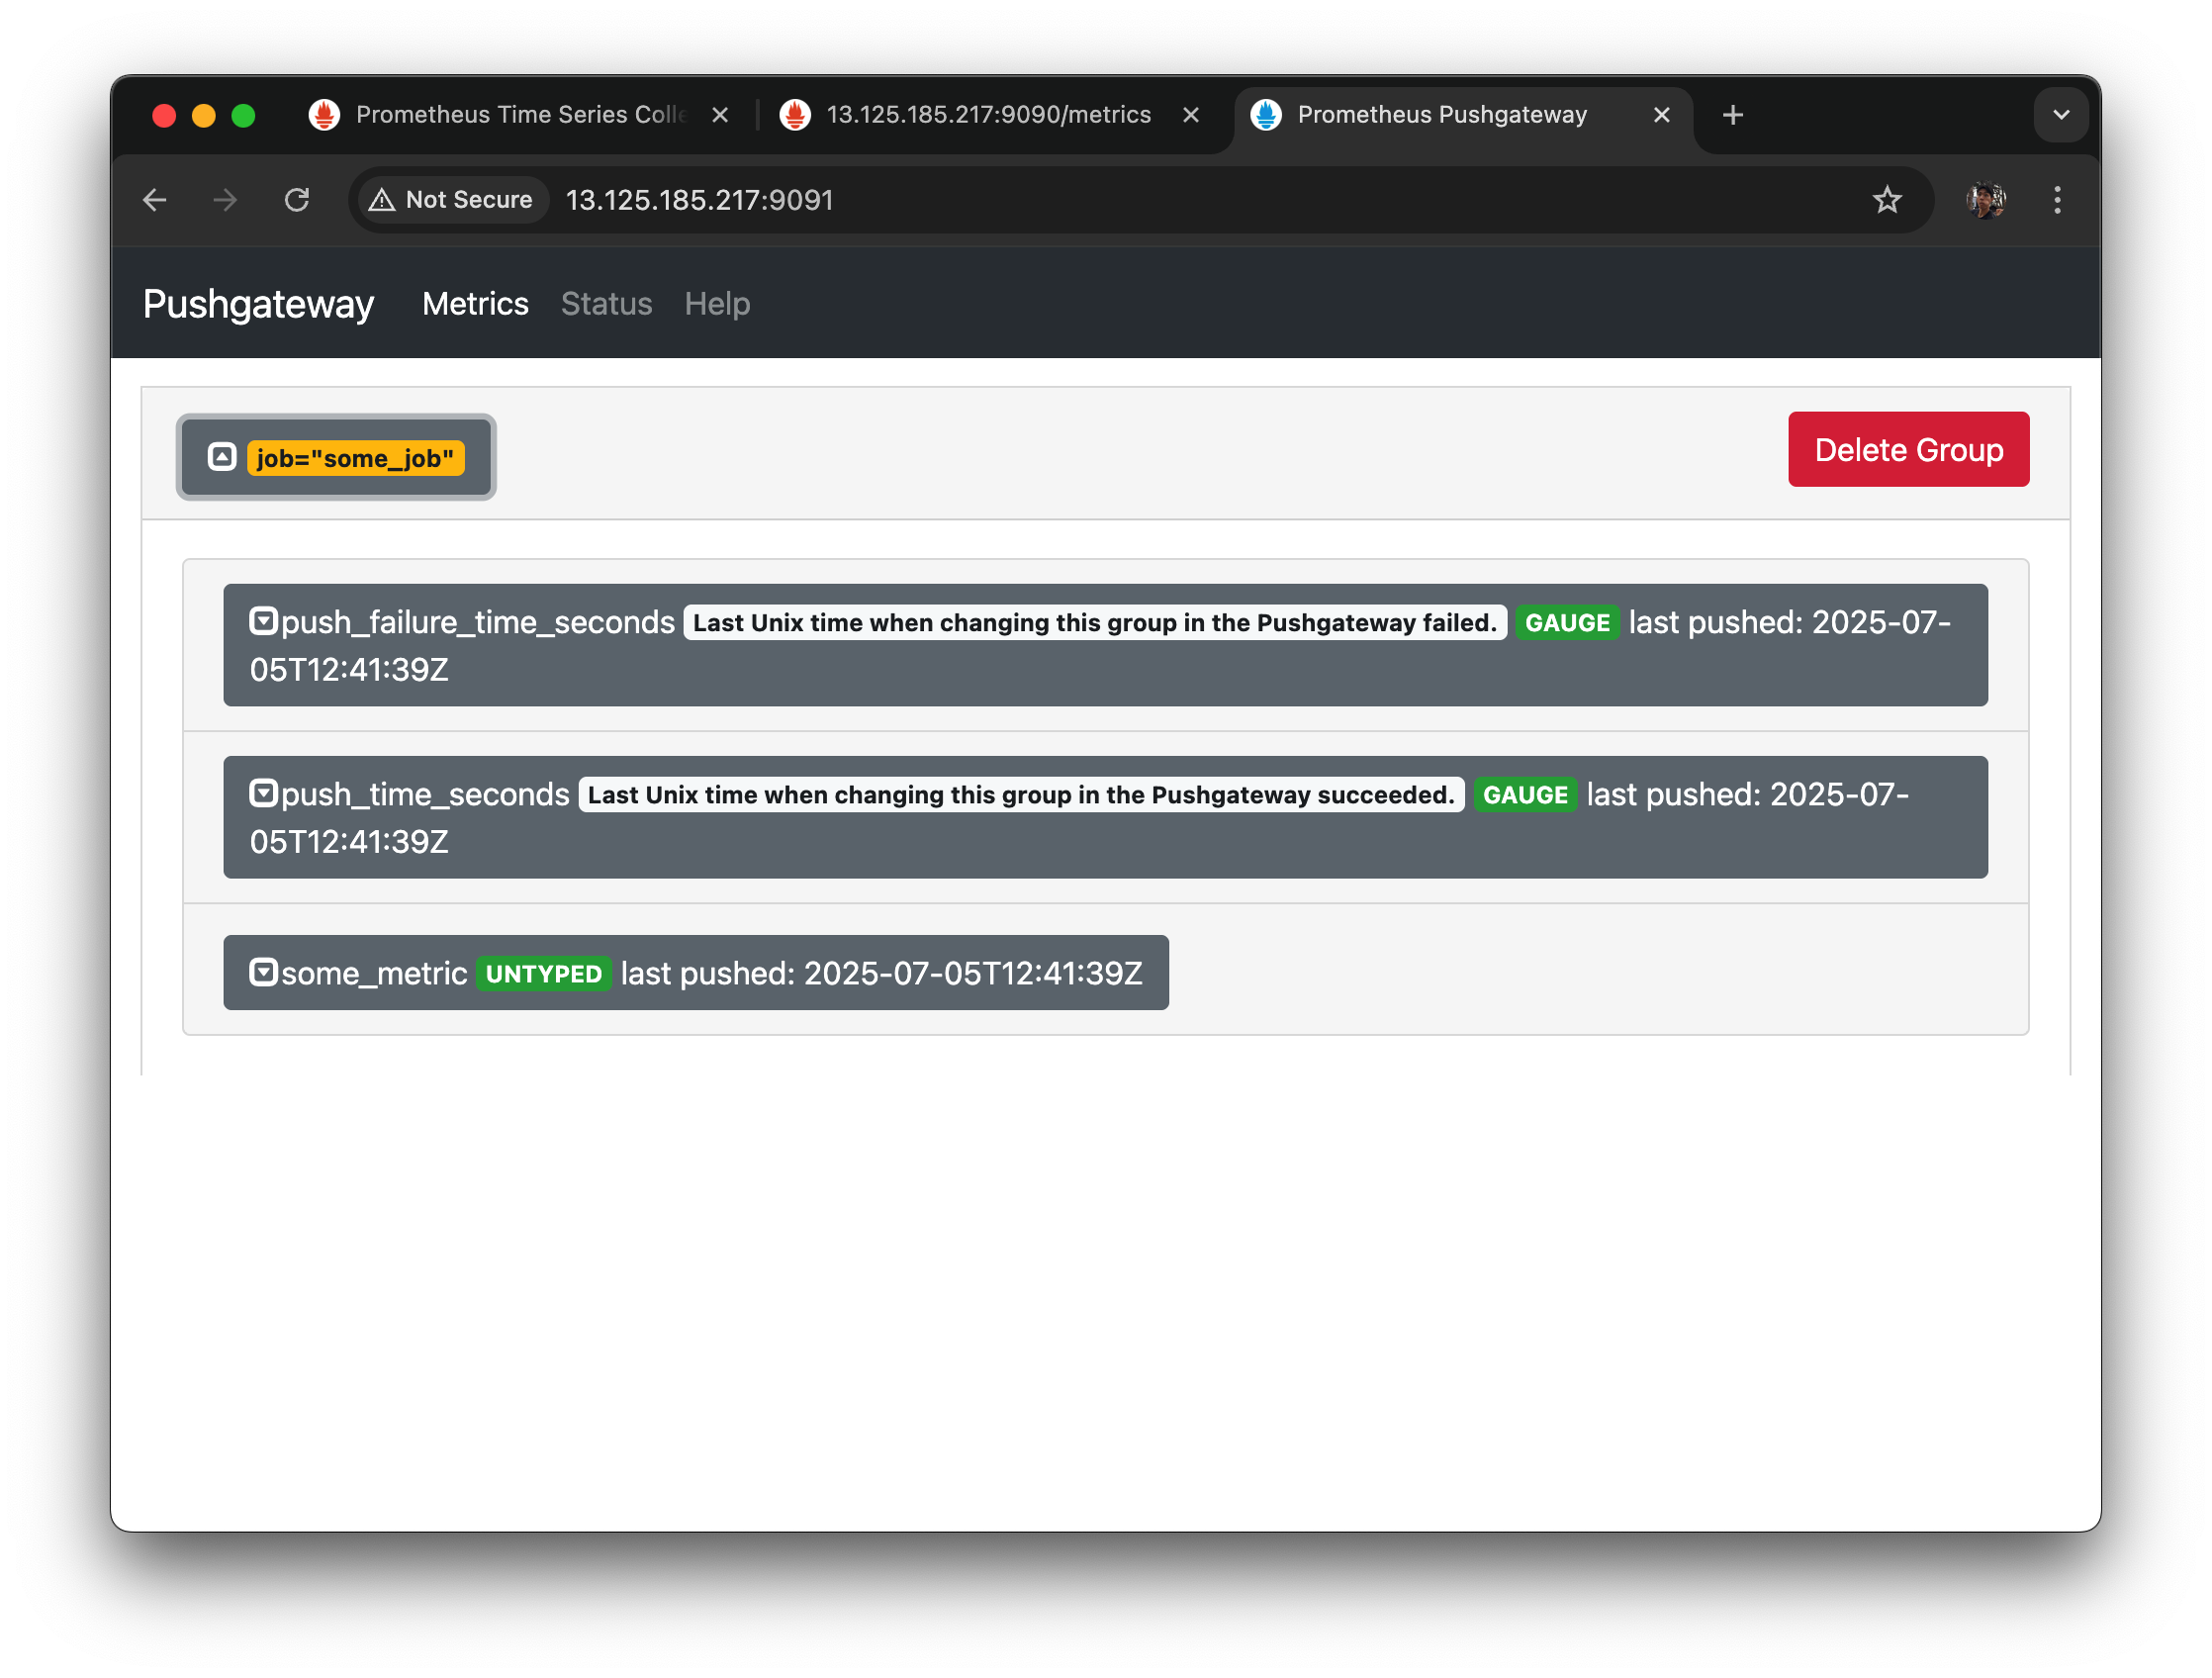The height and width of the screenshot is (1678, 2212).
Task: Open the tab search chevron
Action: 2060,115
